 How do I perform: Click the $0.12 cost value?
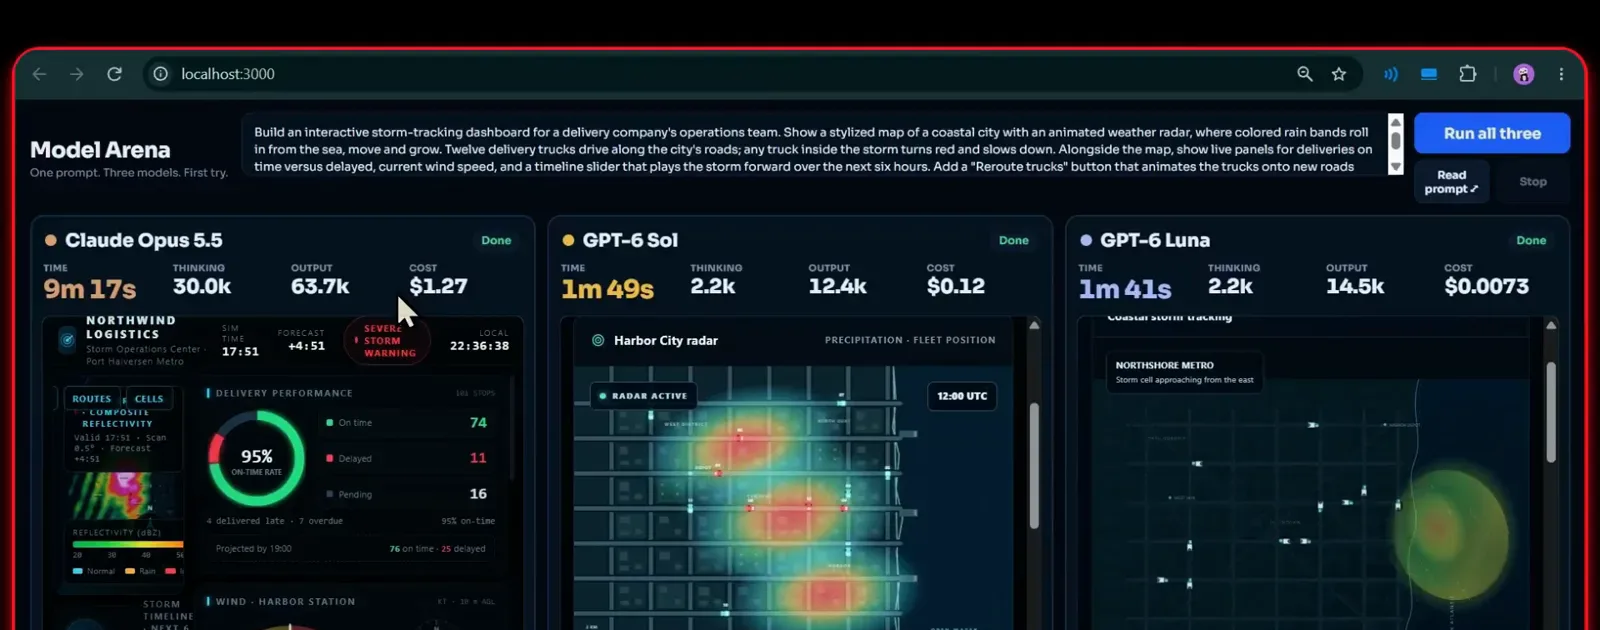[x=956, y=286]
